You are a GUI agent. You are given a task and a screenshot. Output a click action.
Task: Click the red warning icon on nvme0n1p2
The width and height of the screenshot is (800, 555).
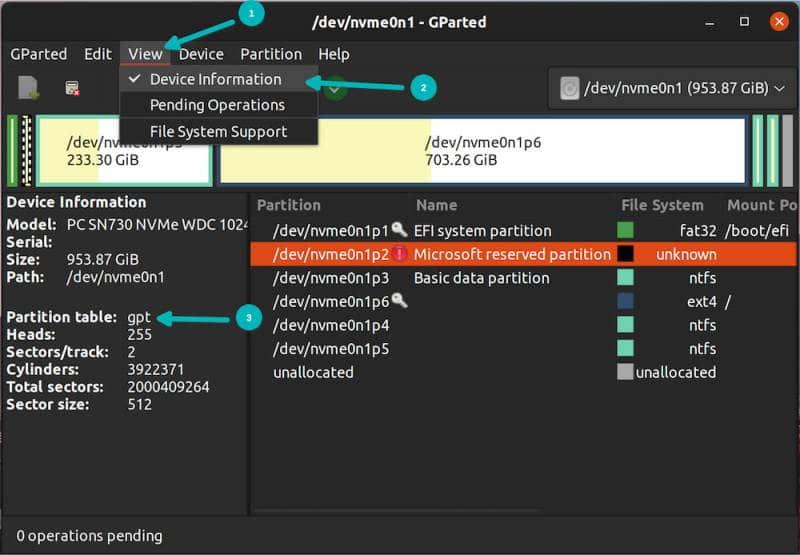point(400,254)
